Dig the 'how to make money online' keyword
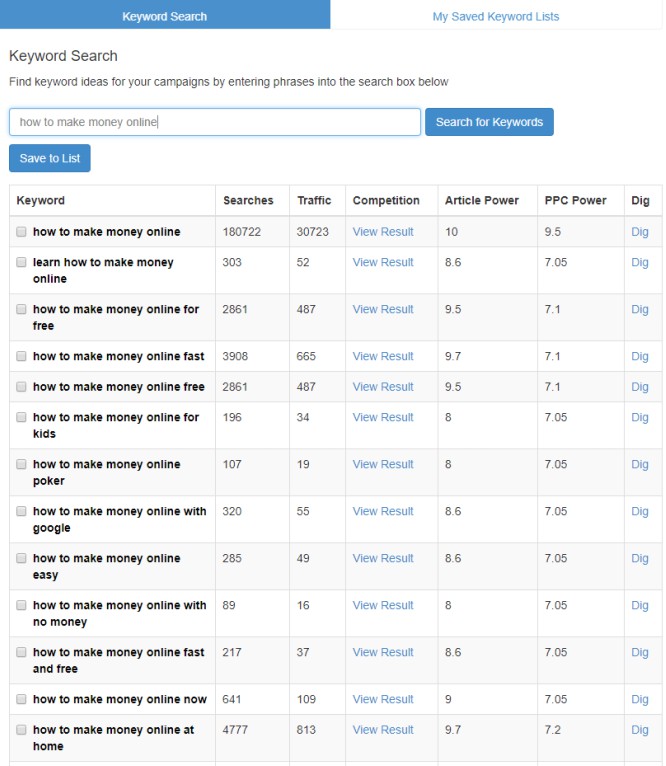 click(640, 232)
